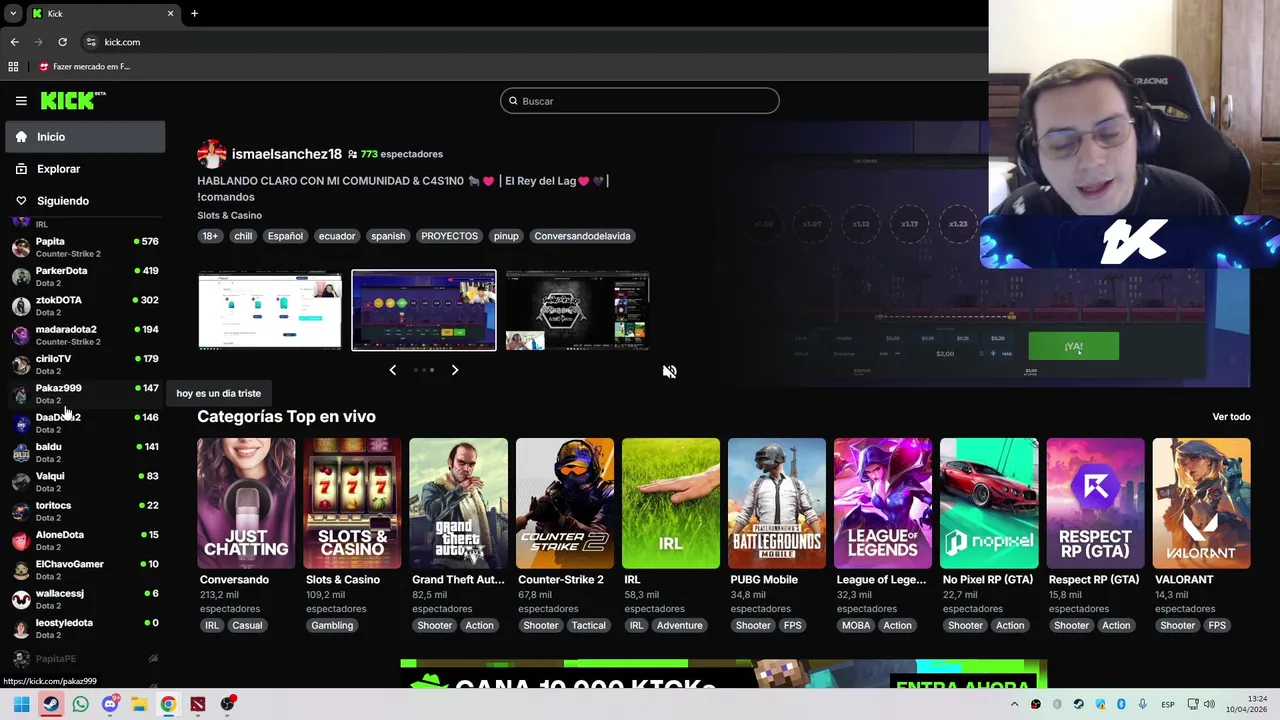Open Explorar in the sidebar
Screen dimensions: 1280x720
coord(85,169)
